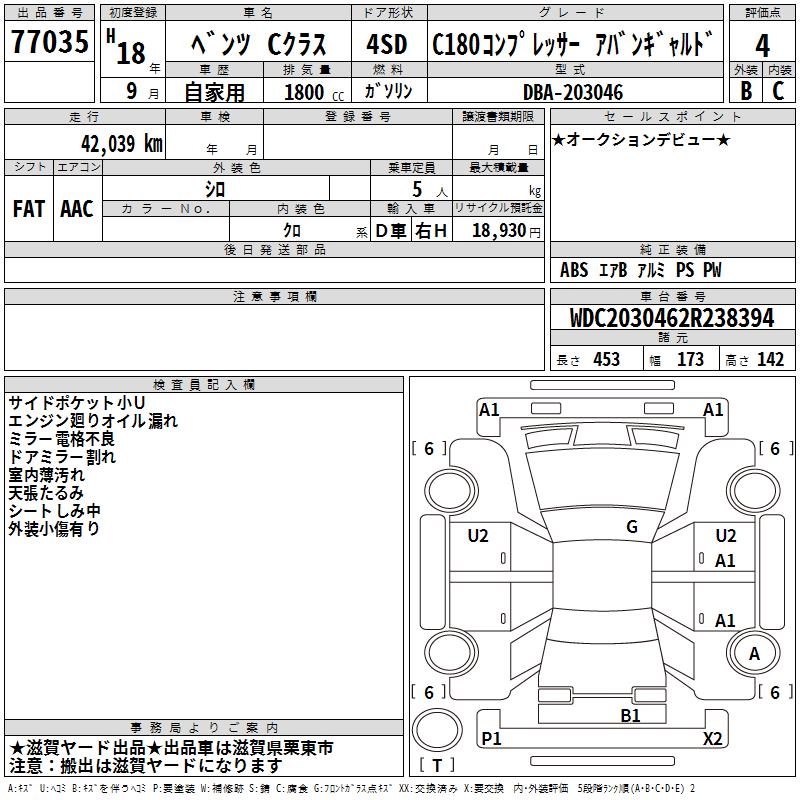
Task: Click the chassis number WDC2030462R238394
Action: point(672,318)
